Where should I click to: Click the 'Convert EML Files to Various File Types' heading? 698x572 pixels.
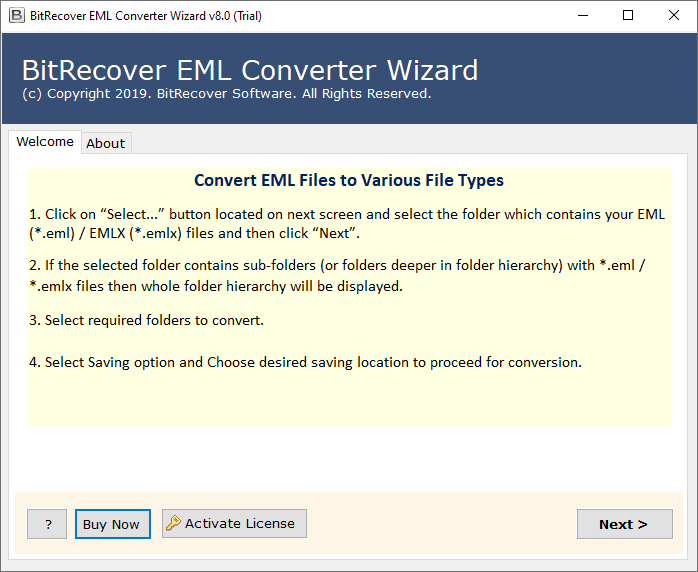(349, 181)
